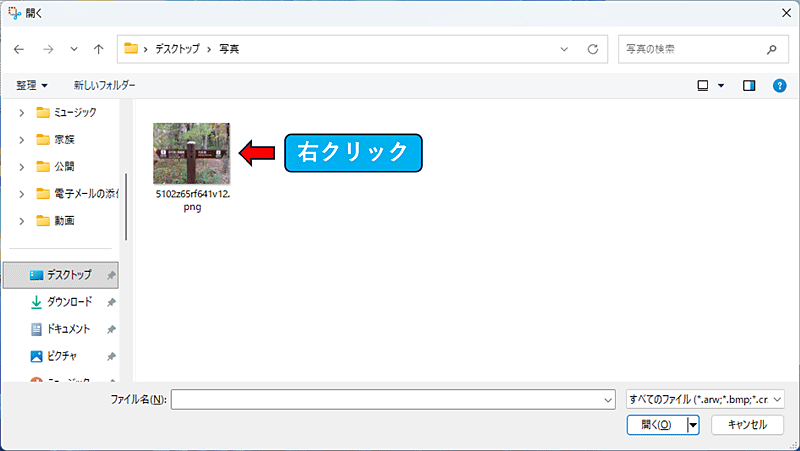Viewport: 800px width, 451px height.
Task: Click the search magnifier icon
Action: click(x=771, y=48)
